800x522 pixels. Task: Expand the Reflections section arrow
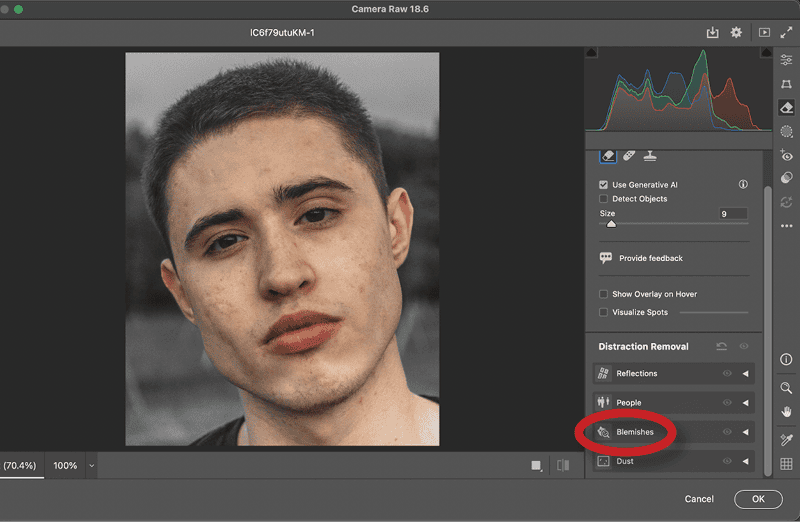point(745,374)
